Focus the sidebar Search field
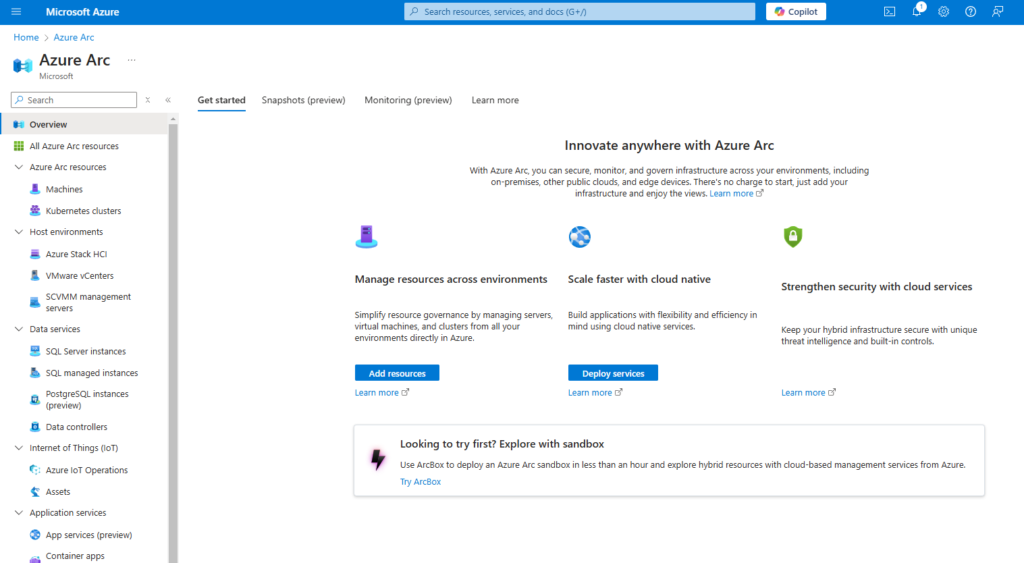 (x=74, y=100)
